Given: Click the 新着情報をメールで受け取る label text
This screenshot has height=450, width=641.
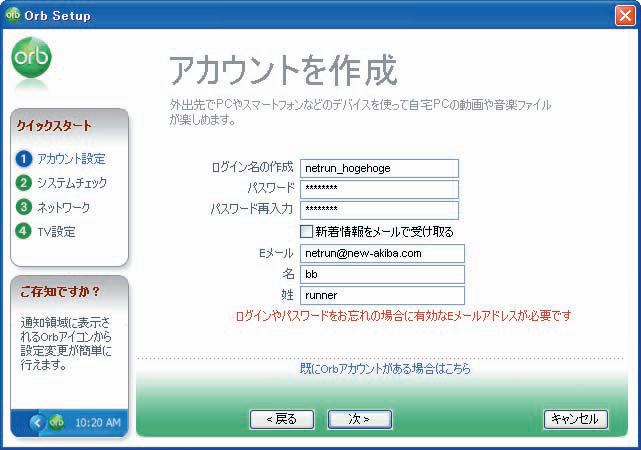Looking at the screenshot, I should coord(384,232).
